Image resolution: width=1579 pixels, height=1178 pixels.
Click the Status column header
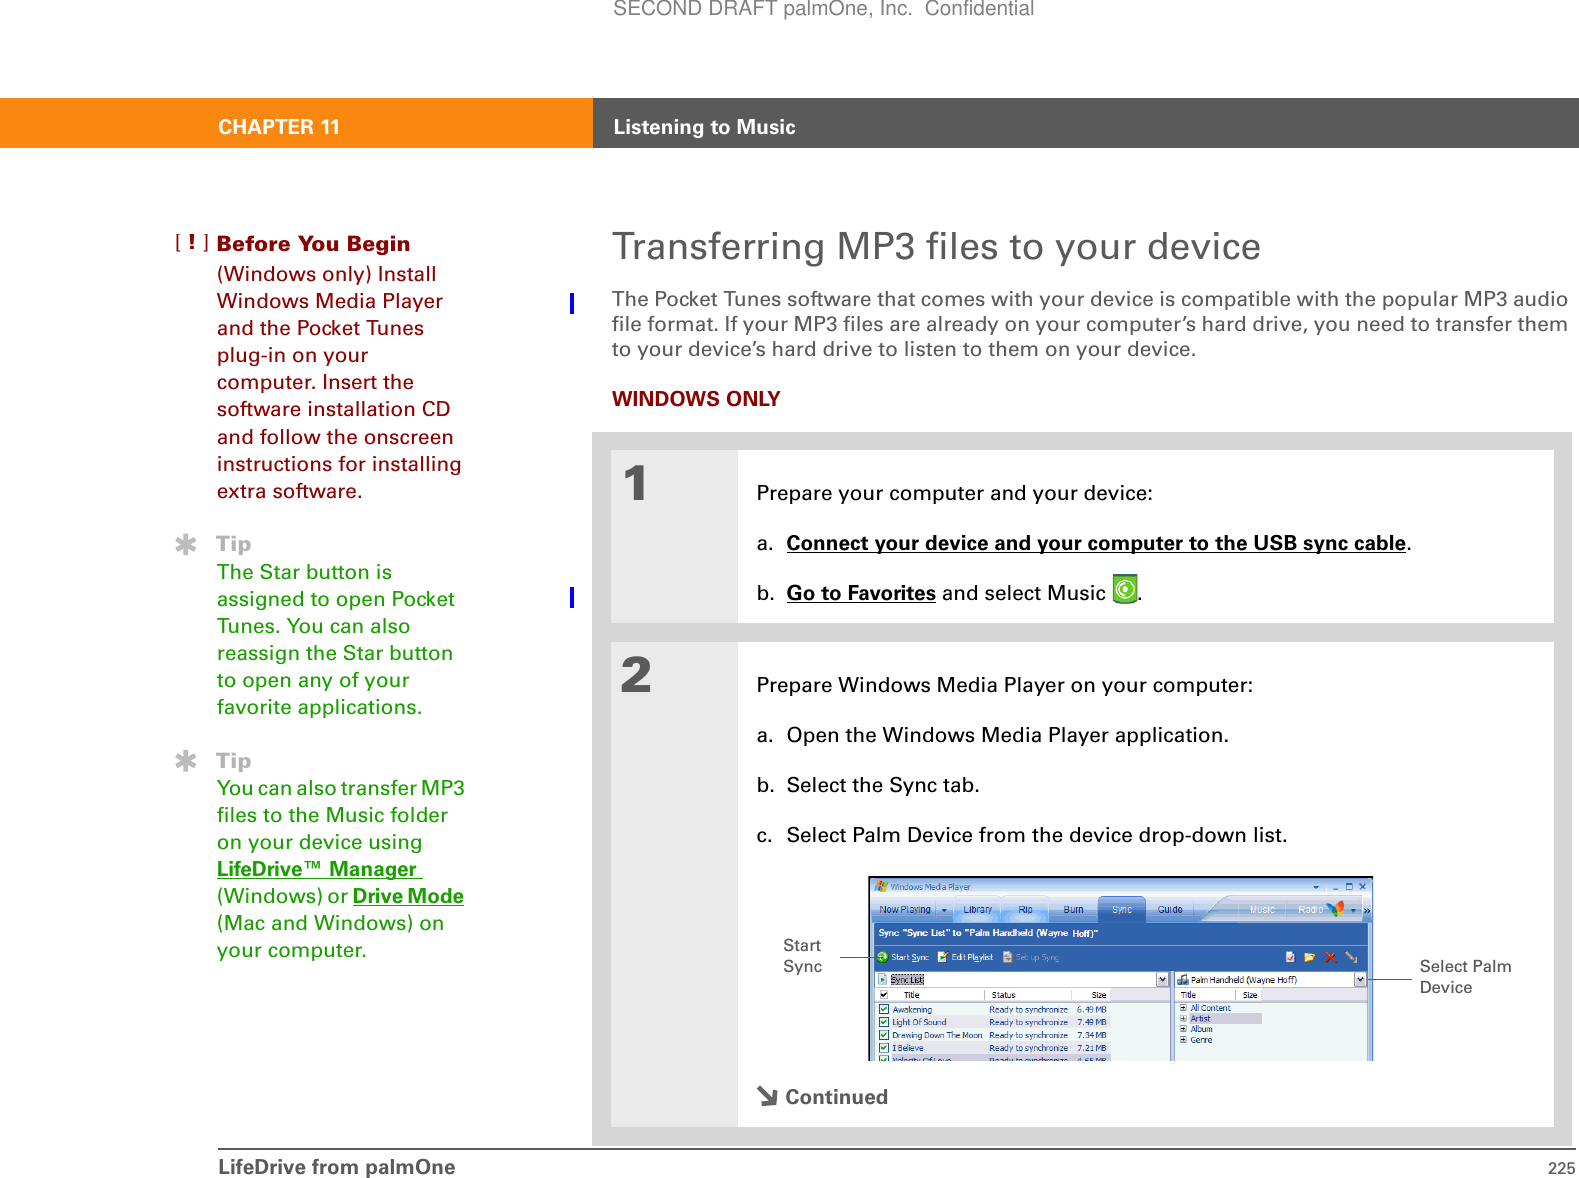pyautogui.click(x=1003, y=995)
